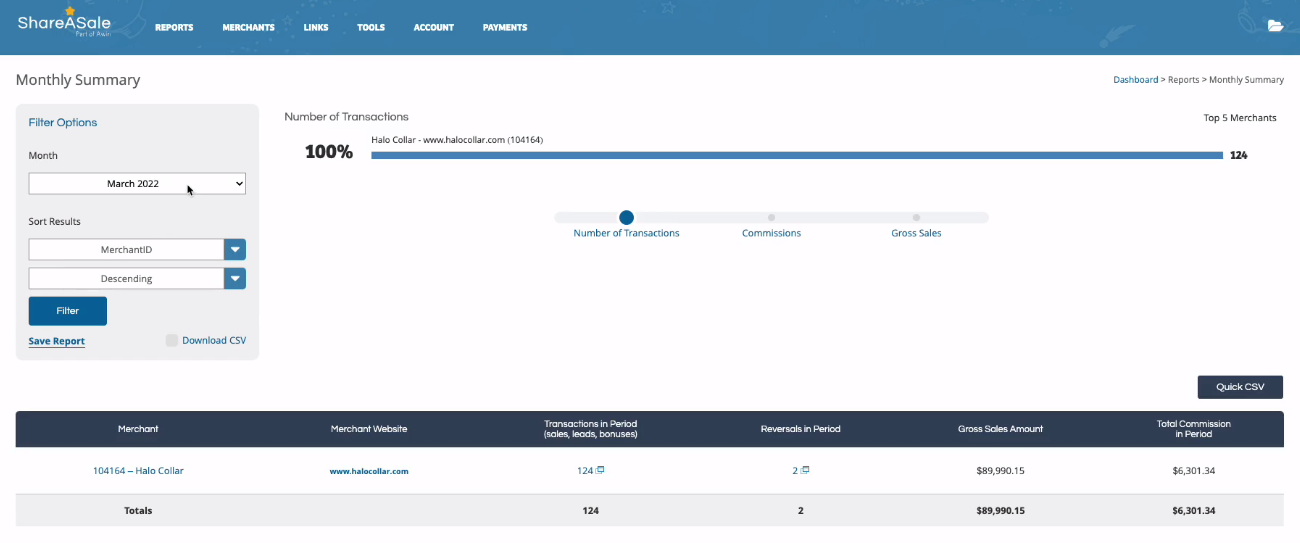Tick the Download CSV checkbox
1300x543 pixels.
tap(172, 340)
